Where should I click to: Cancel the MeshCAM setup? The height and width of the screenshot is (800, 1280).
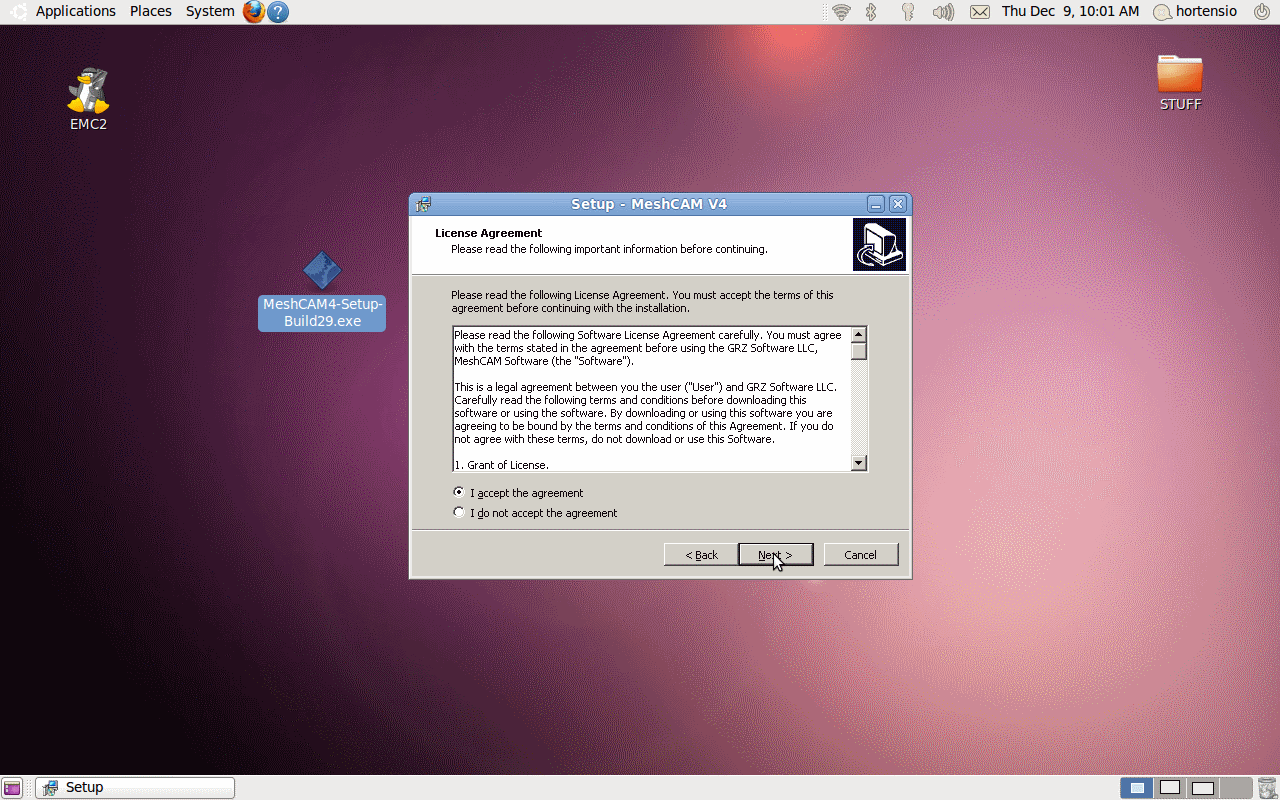[860, 555]
